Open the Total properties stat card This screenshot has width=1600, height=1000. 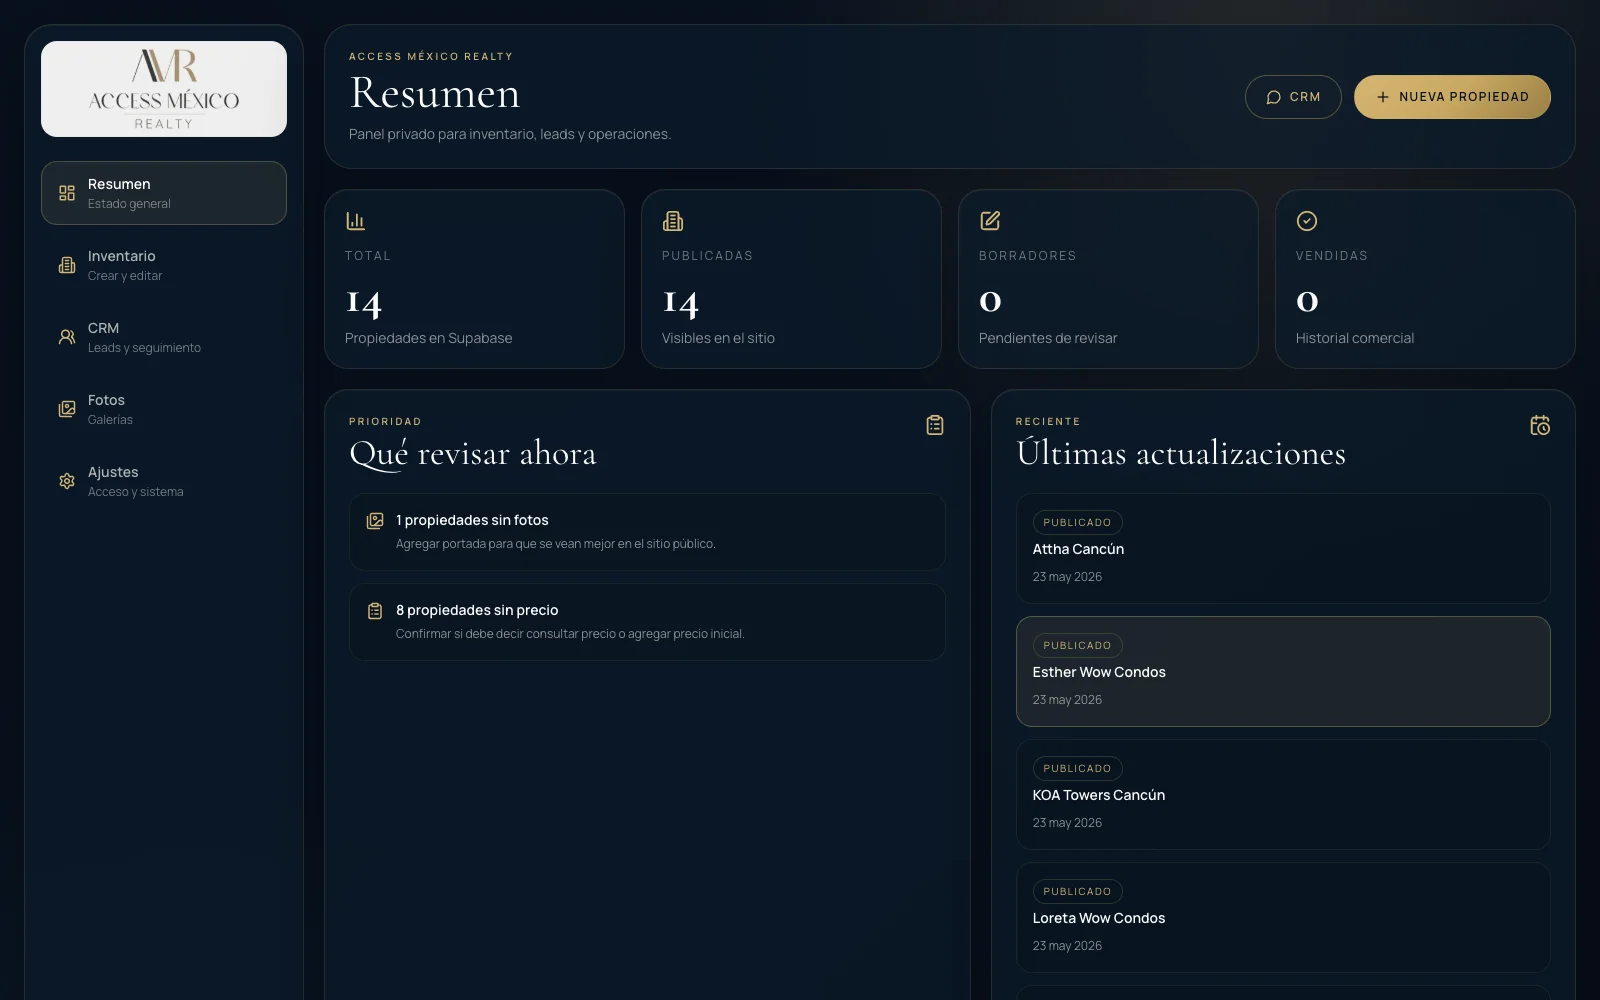pos(474,279)
